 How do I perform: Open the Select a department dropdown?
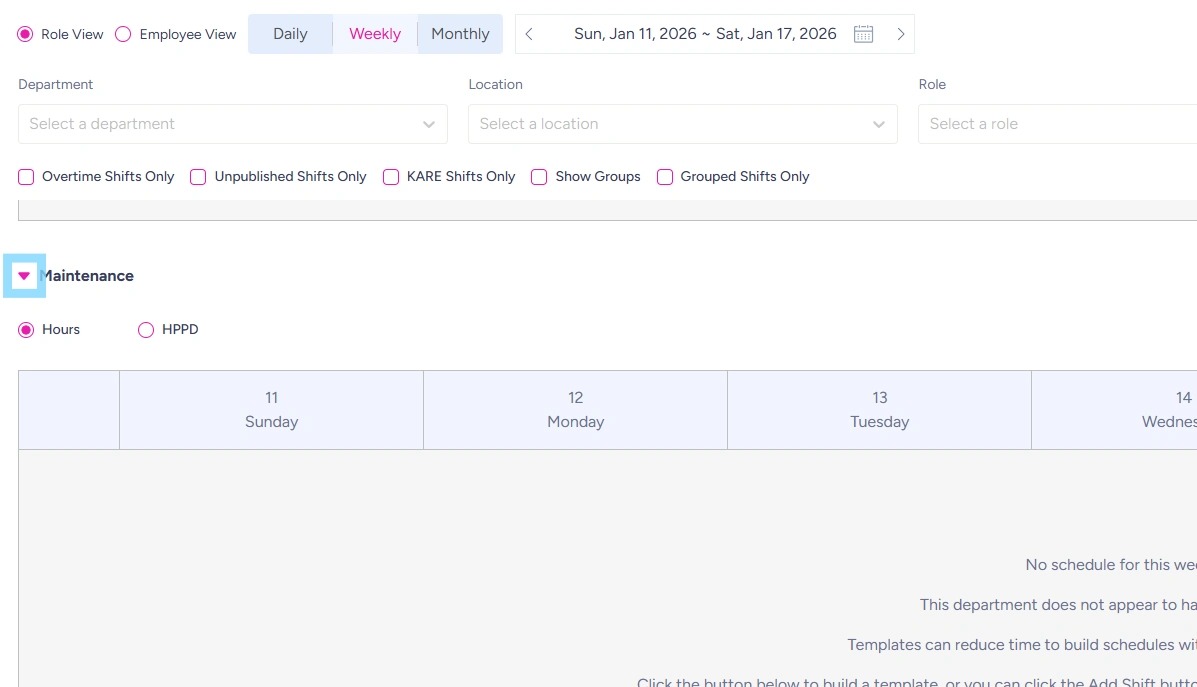[x=232, y=124]
